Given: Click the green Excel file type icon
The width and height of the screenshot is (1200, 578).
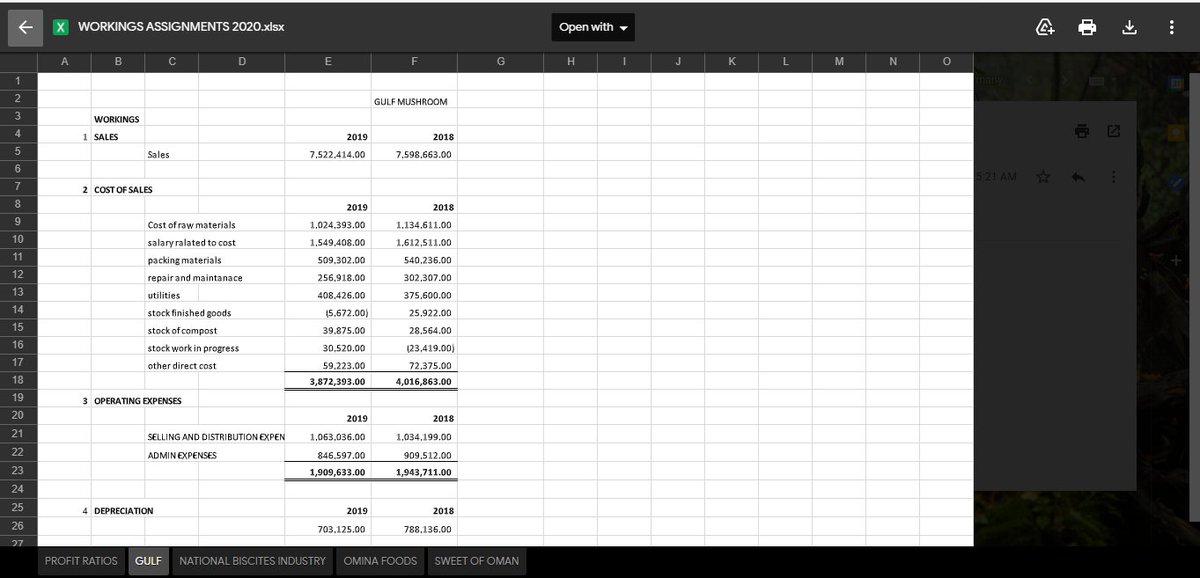Looking at the screenshot, I should (60, 27).
